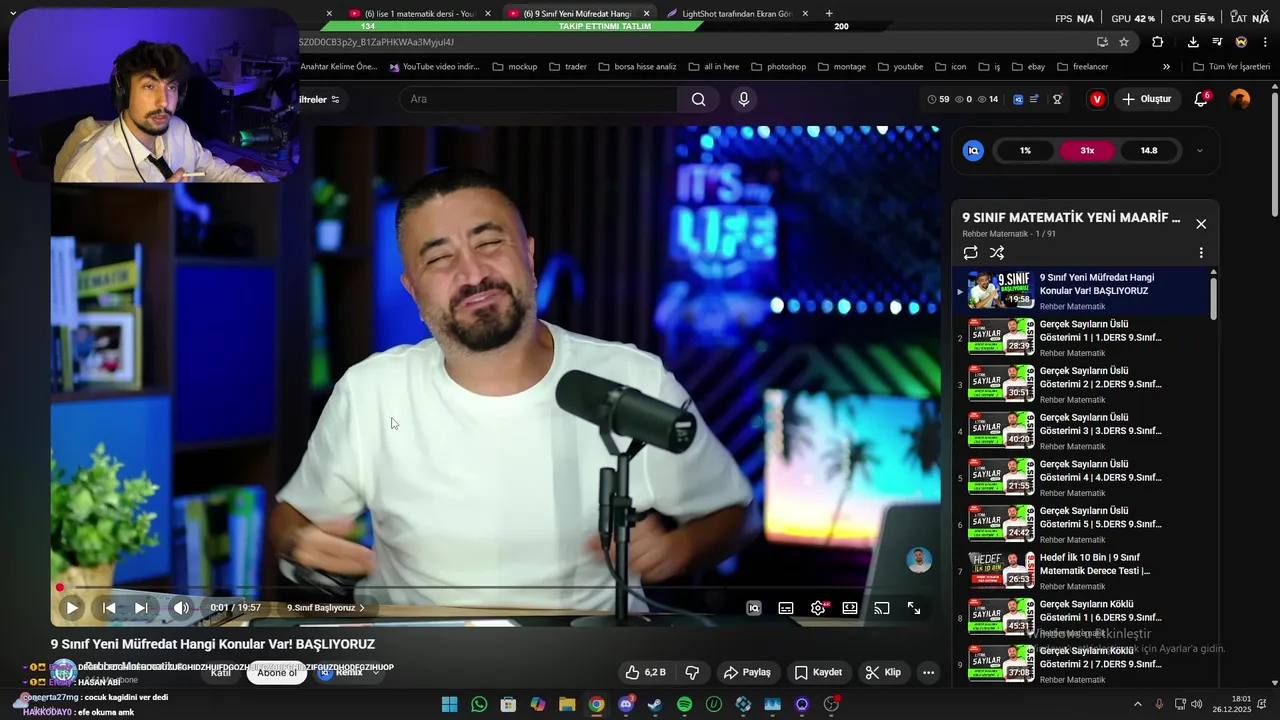Click the Paylaş share button
This screenshot has height=720, width=1280.
coord(747,672)
